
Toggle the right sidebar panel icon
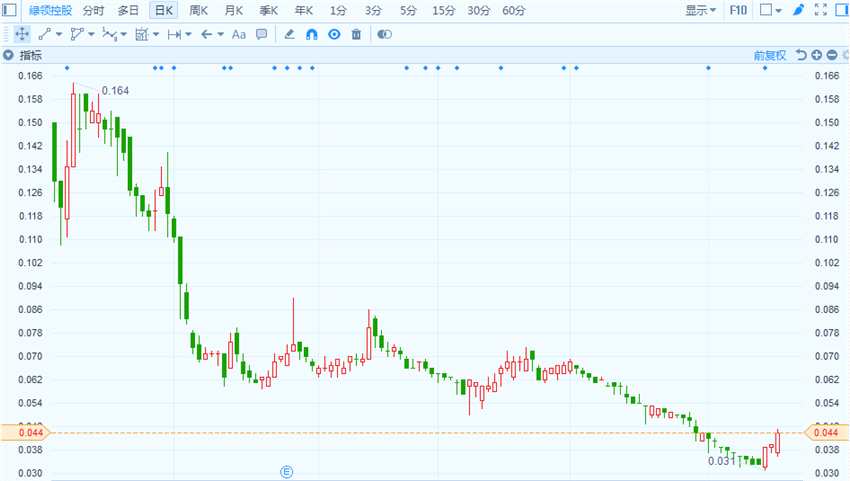click(842, 10)
